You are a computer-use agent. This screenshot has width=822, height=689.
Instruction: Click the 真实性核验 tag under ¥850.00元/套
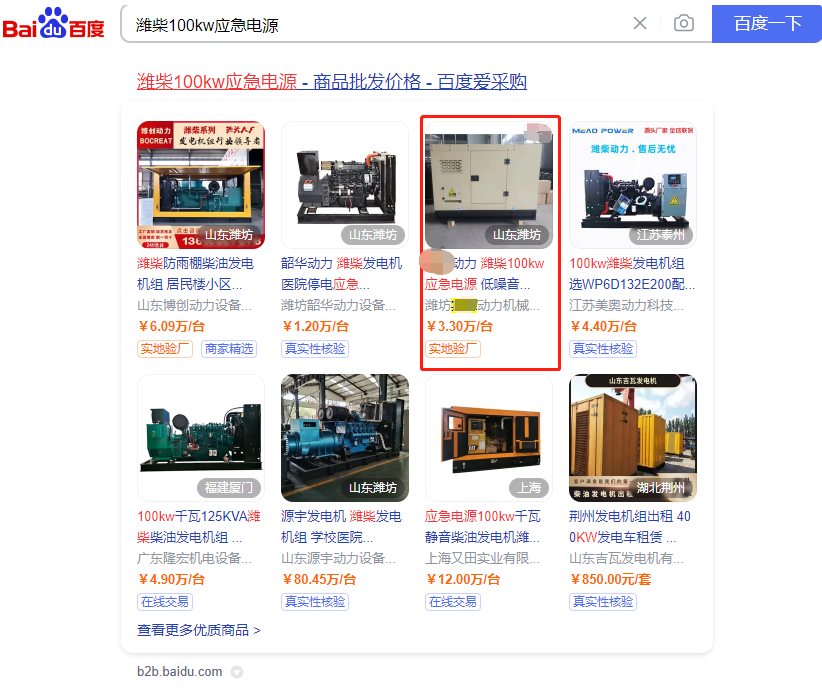point(603,602)
